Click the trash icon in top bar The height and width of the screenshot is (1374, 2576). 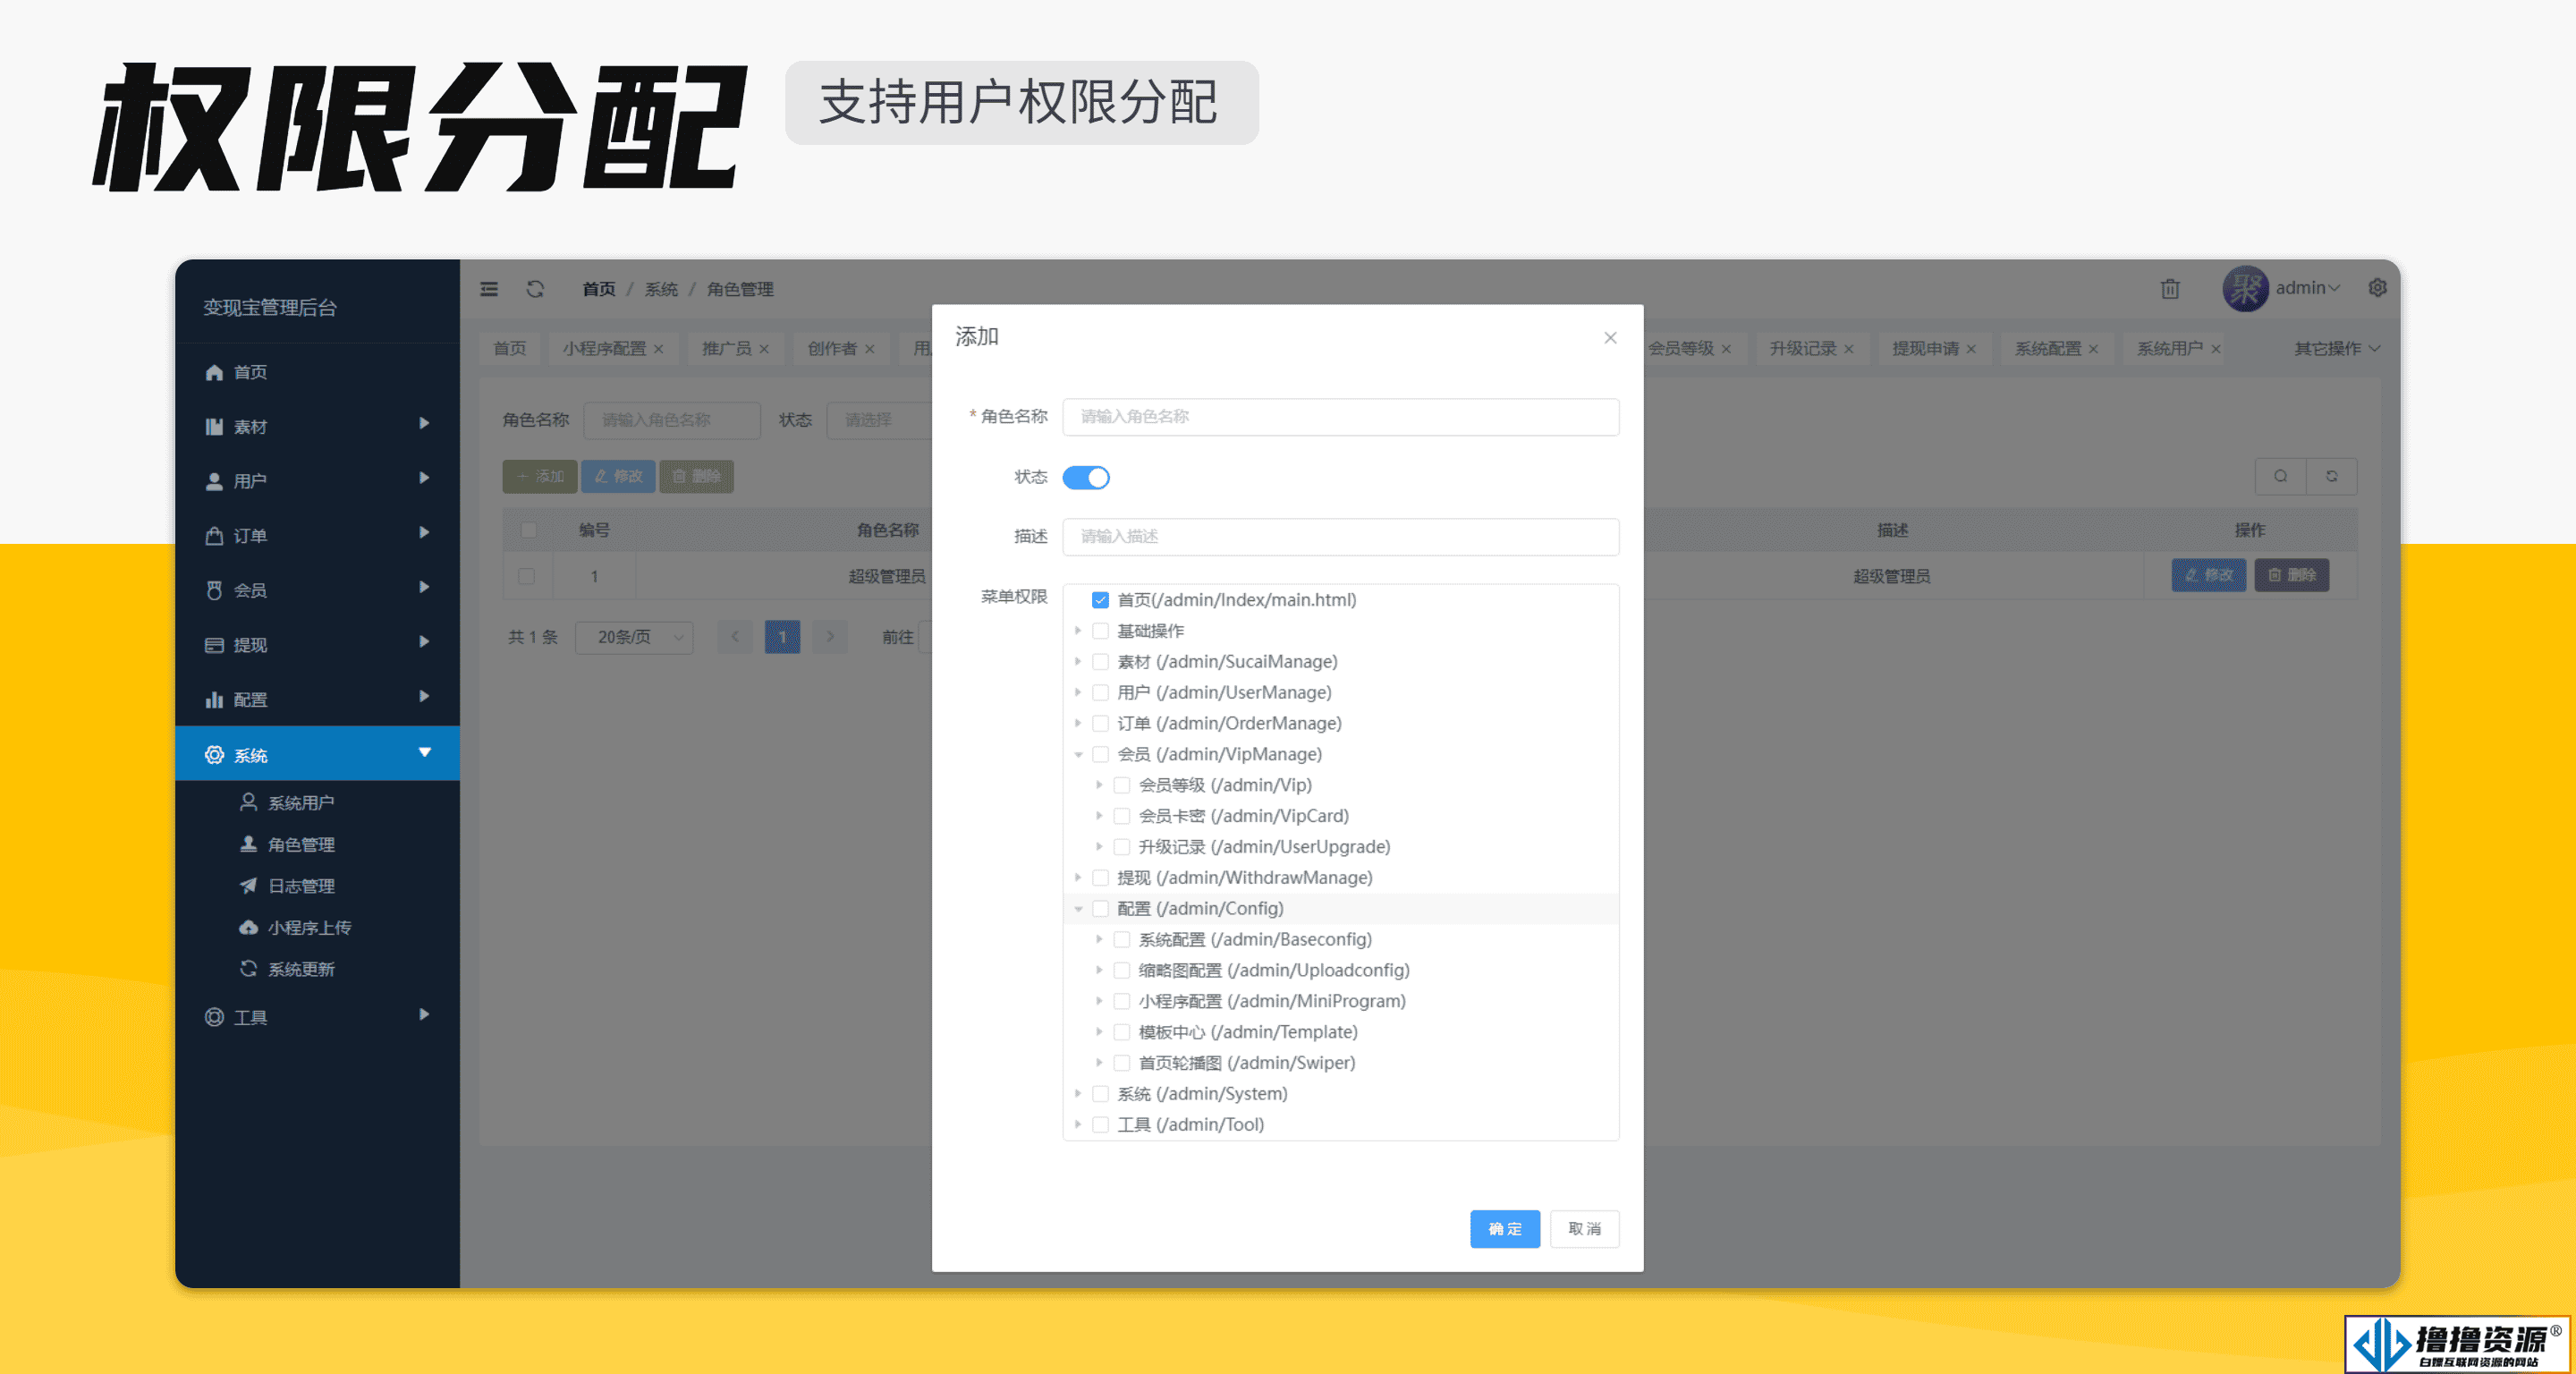pos(2170,289)
